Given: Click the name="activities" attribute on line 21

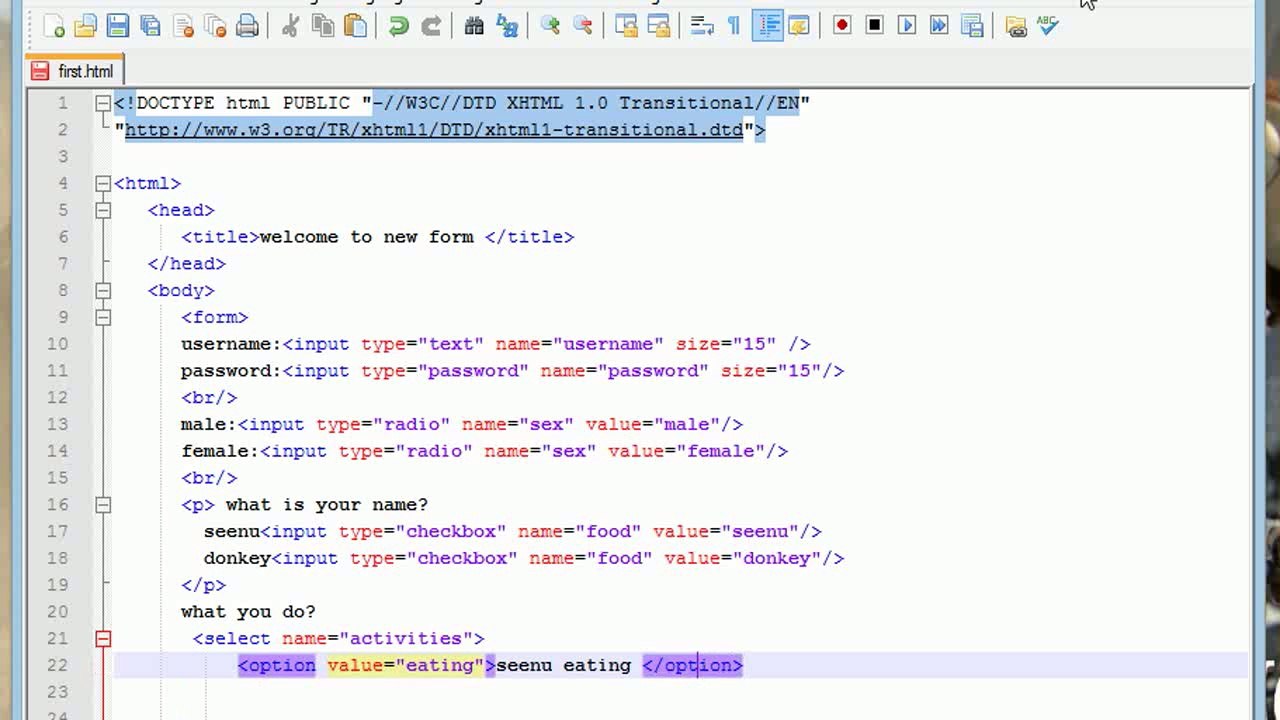Looking at the screenshot, I should tap(377, 638).
